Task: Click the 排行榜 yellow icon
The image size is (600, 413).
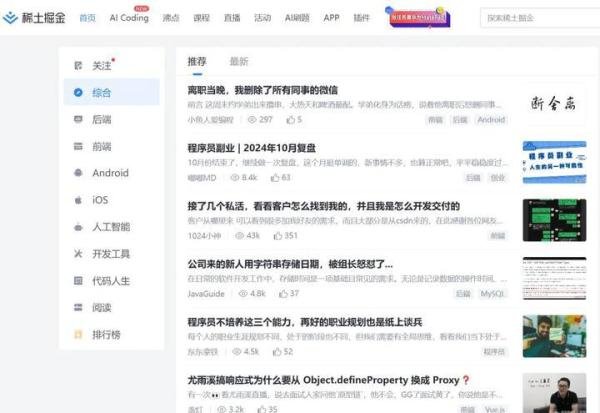Action: pos(78,335)
